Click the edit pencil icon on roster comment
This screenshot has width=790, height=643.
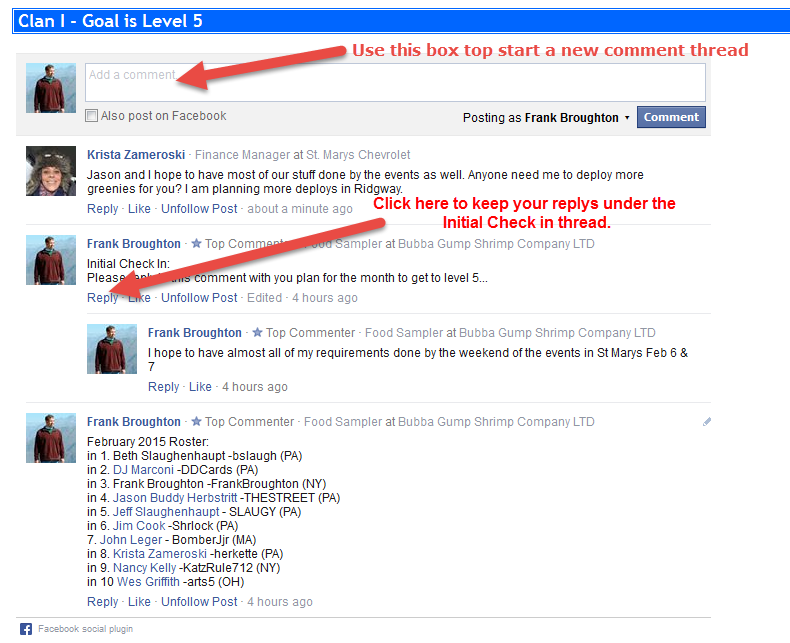(707, 422)
